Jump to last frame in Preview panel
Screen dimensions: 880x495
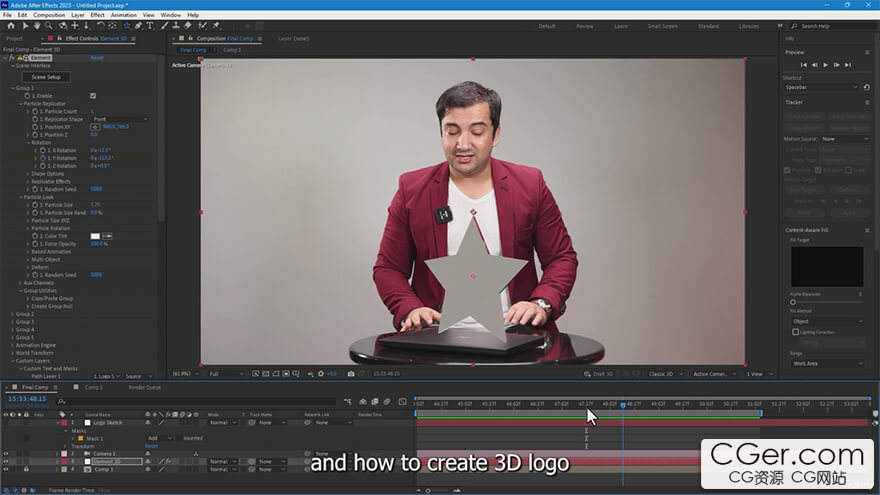[x=848, y=65]
